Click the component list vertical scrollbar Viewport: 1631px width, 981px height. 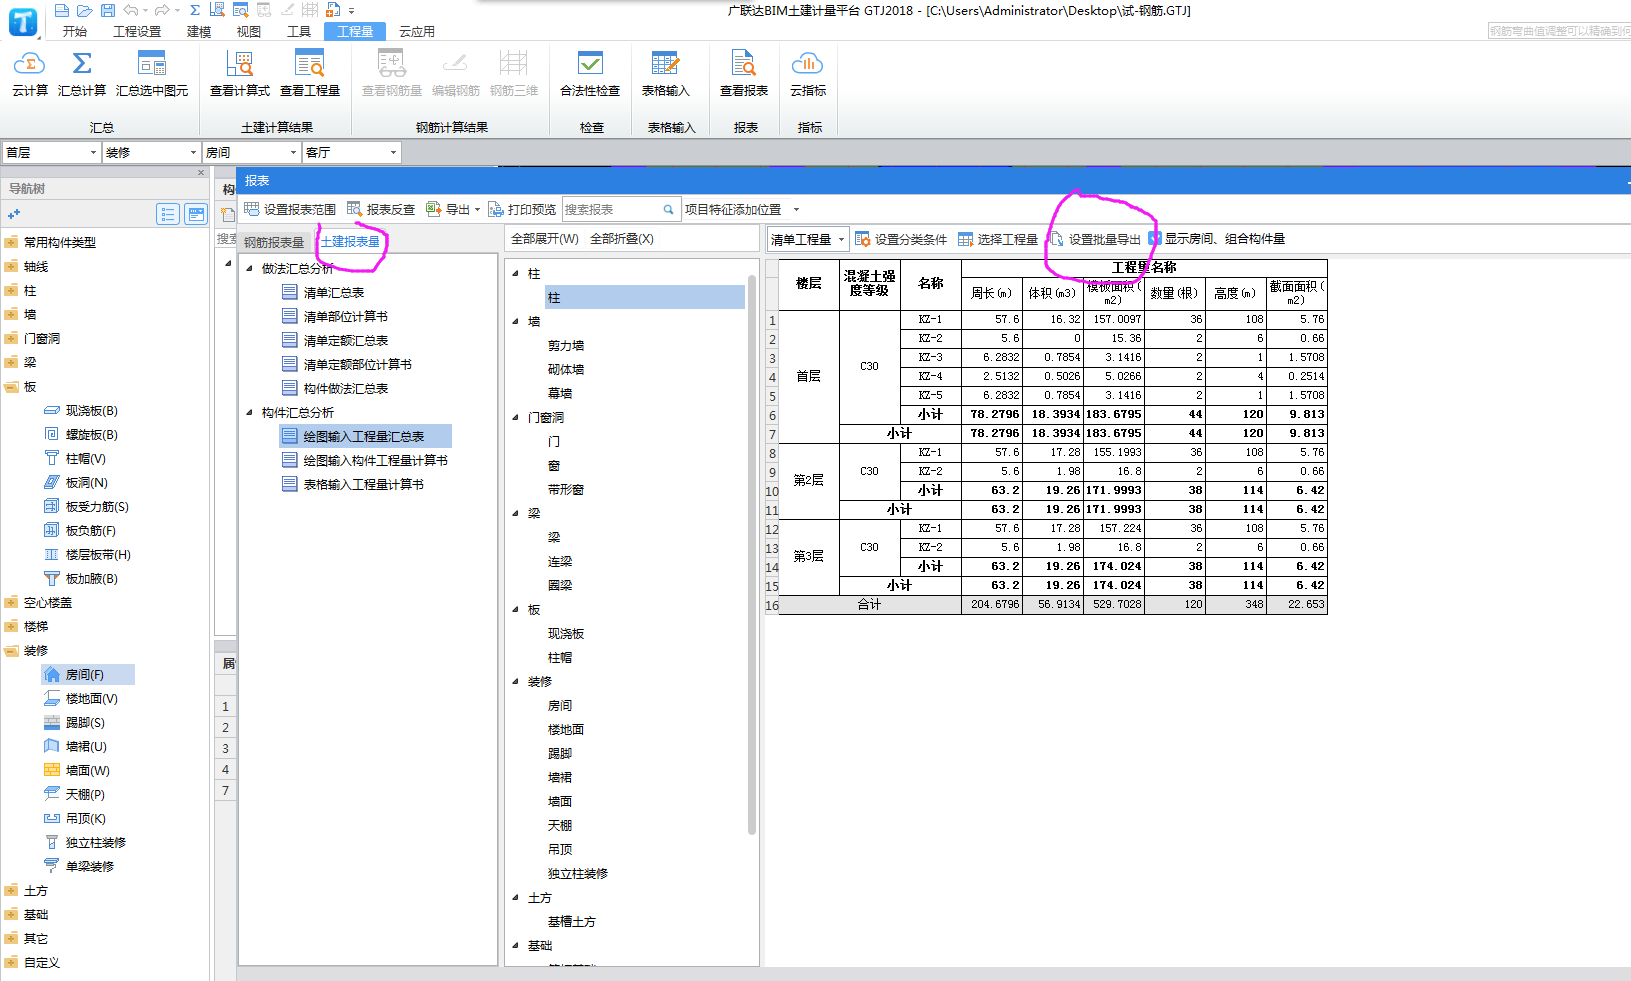pyautogui.click(x=752, y=555)
